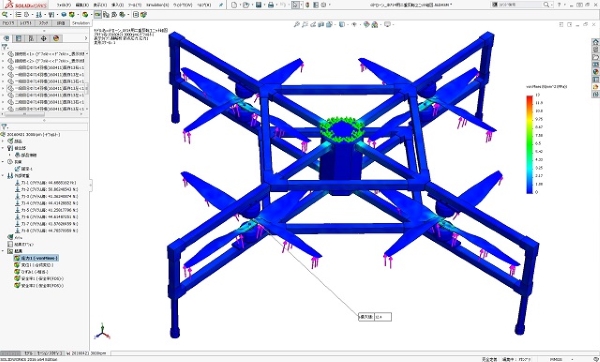Screen dimensions: 600x362
Task: Toggle the highlighted view button in Simulation toolbar
Action: 98,15
